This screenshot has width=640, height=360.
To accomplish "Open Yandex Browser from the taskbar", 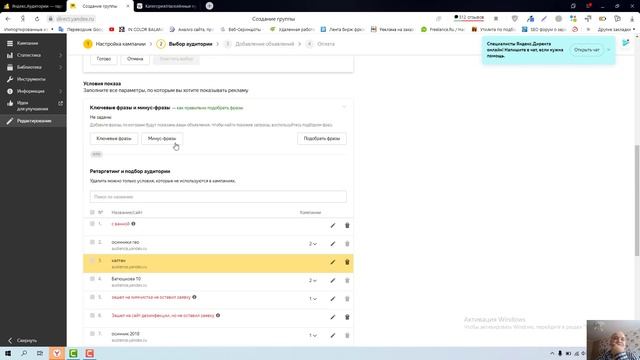I will pos(57,353).
